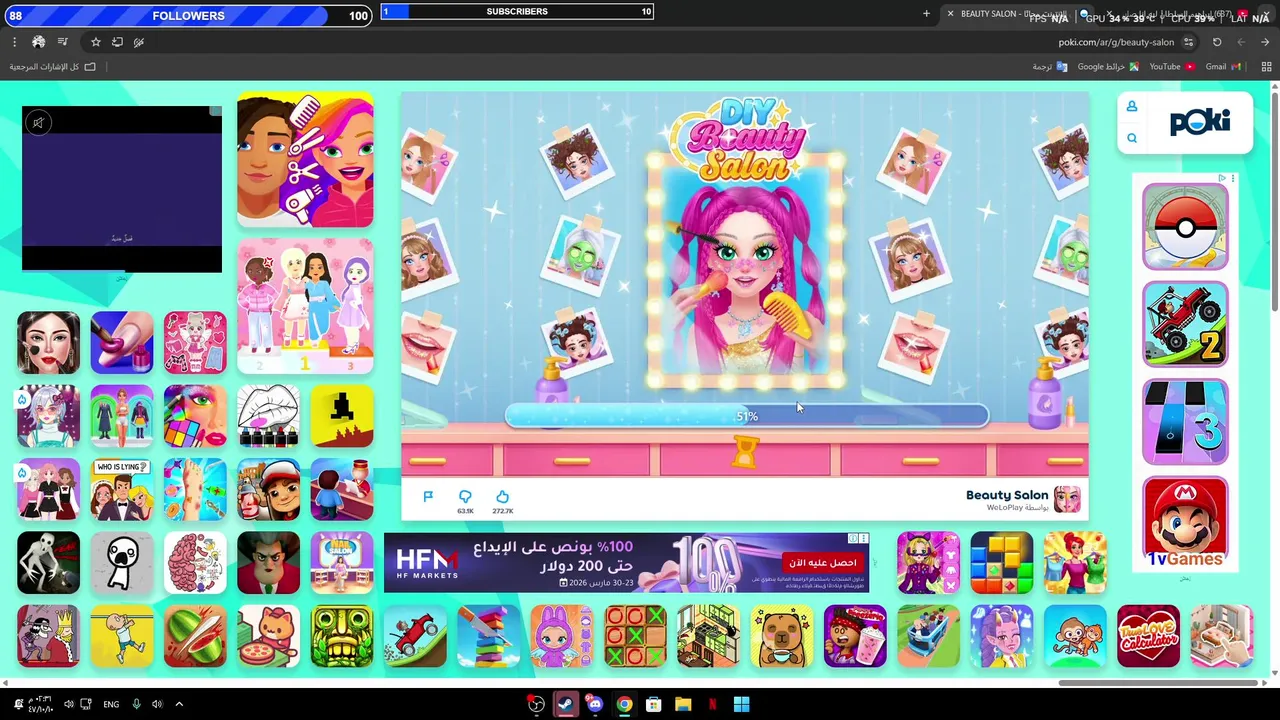Like the Beauty Salon game with thumbs up
The width and height of the screenshot is (1280, 720).
pos(502,497)
